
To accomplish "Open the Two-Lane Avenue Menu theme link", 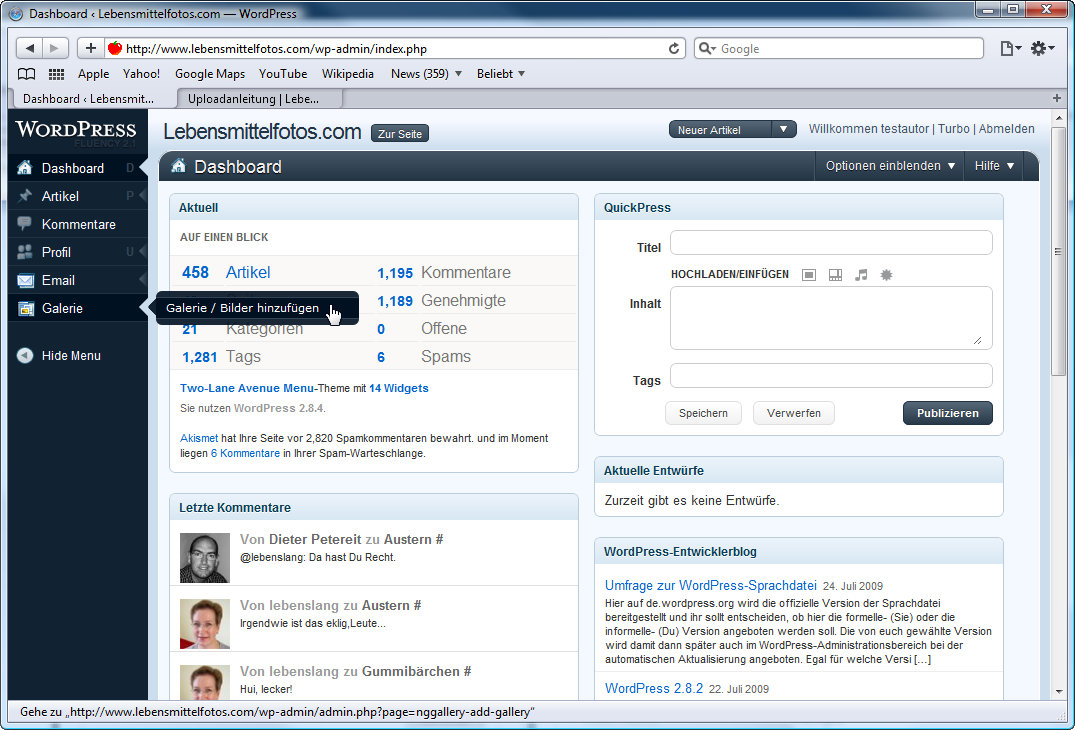I will coord(247,388).
